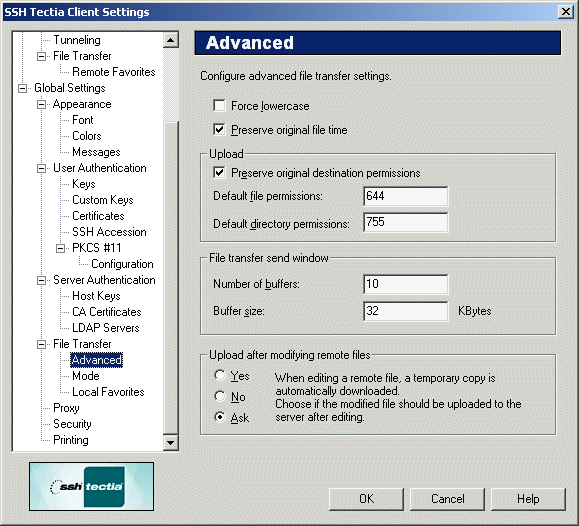Click the Default file permissions field
Viewport: 579px width, 526px height.
click(405, 196)
